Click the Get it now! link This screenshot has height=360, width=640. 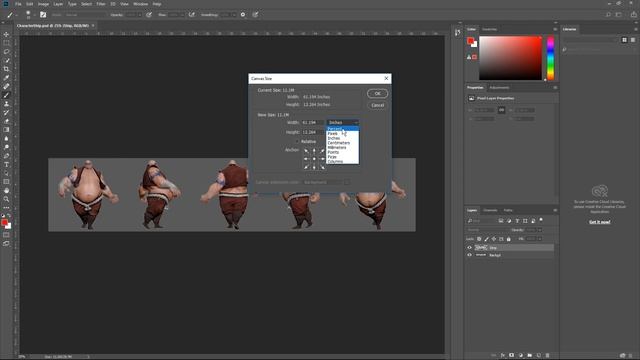[x=600, y=222]
